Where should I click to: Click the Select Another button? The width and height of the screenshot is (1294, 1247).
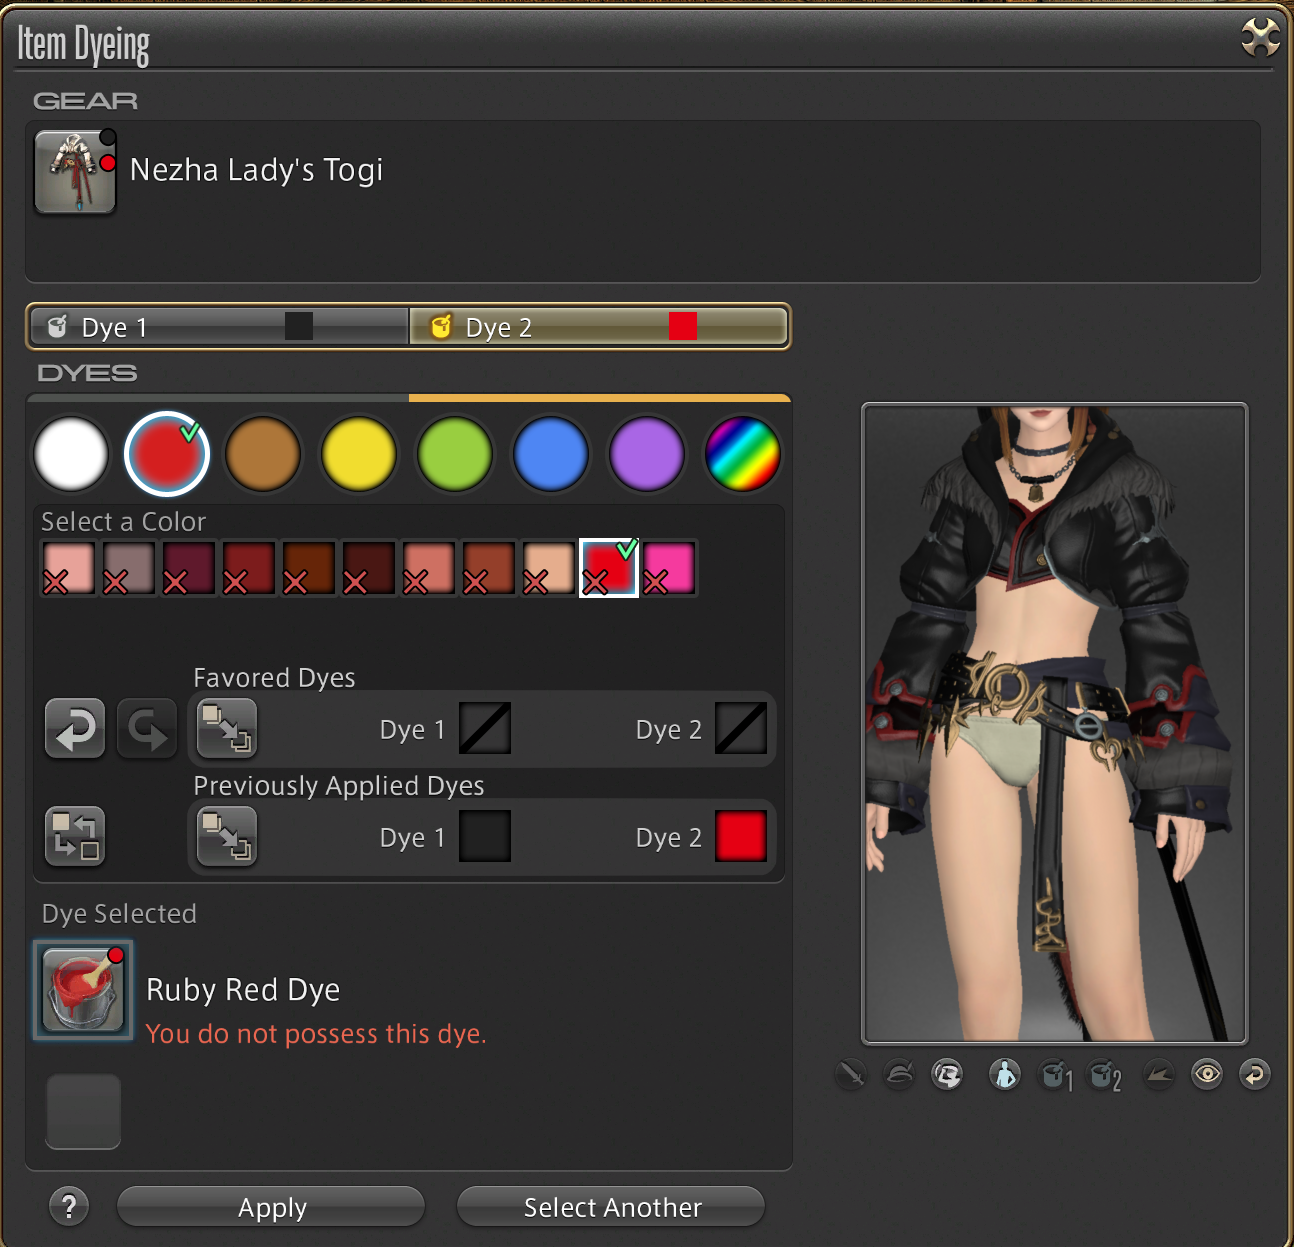(611, 1207)
